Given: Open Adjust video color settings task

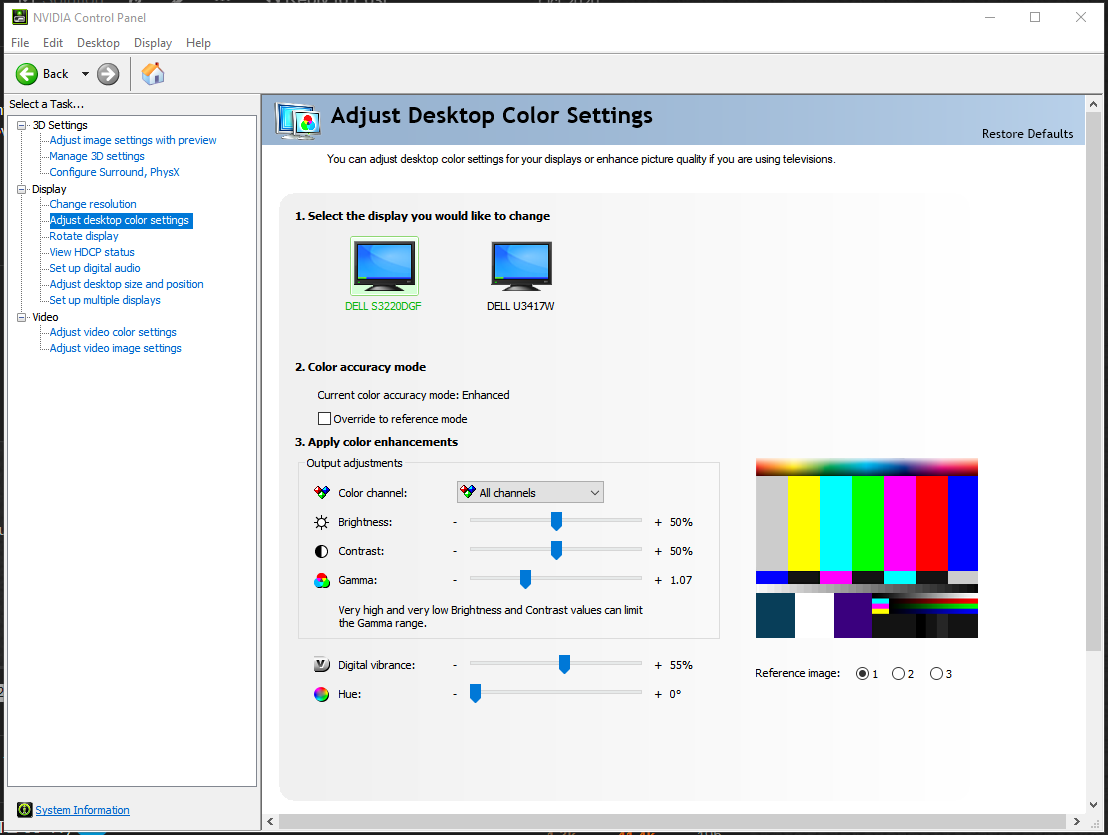Looking at the screenshot, I should [113, 332].
